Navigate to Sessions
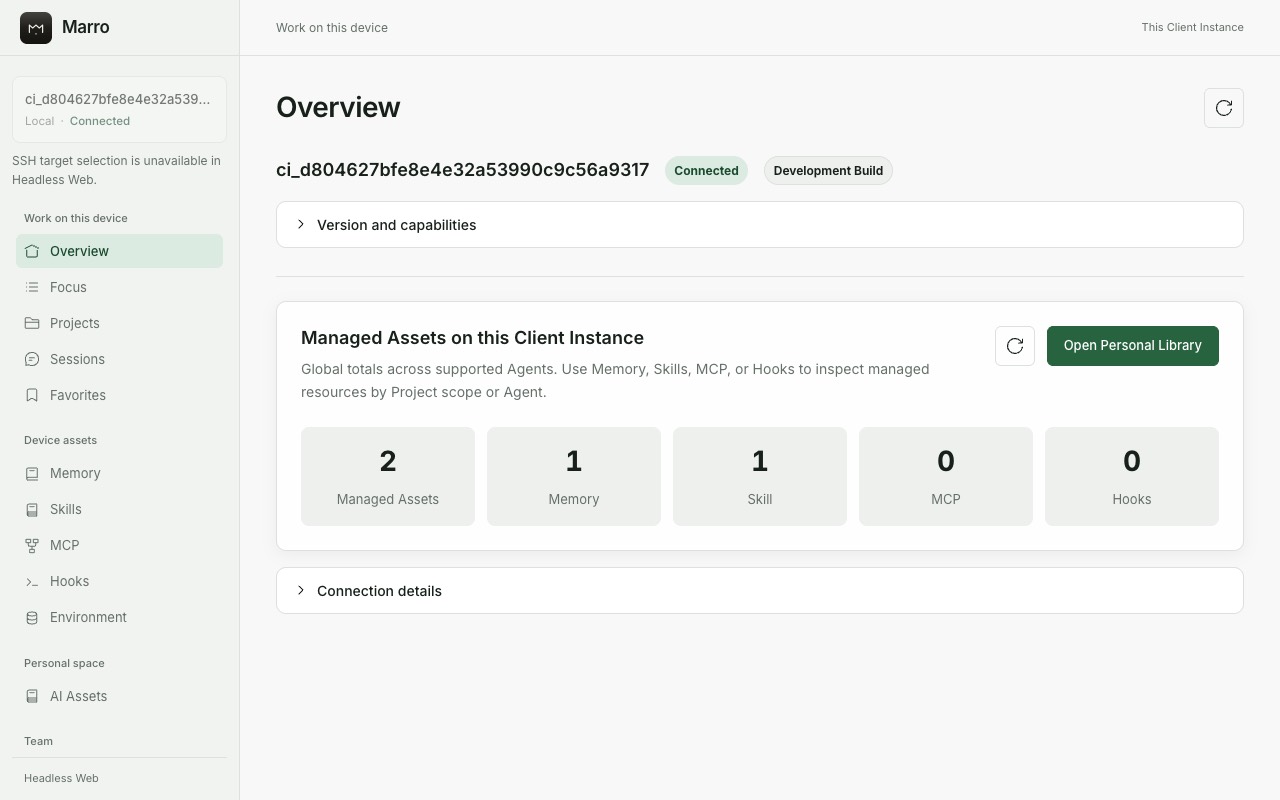1280x800 pixels. (119, 359)
